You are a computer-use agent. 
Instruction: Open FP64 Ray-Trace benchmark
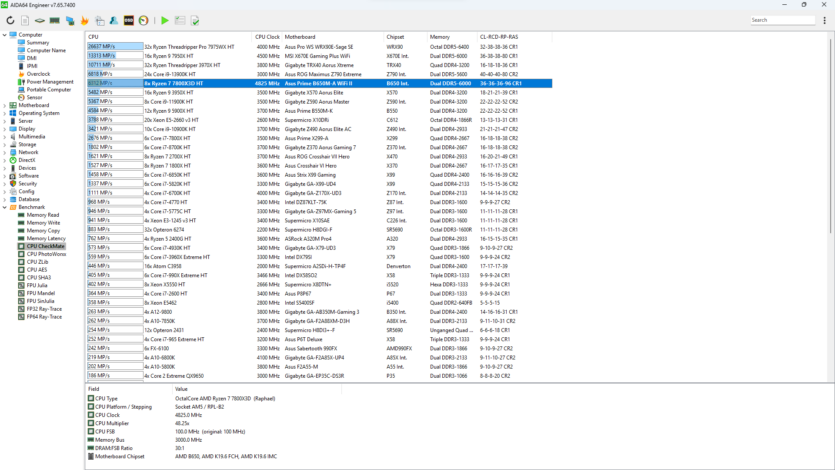click(x=44, y=317)
